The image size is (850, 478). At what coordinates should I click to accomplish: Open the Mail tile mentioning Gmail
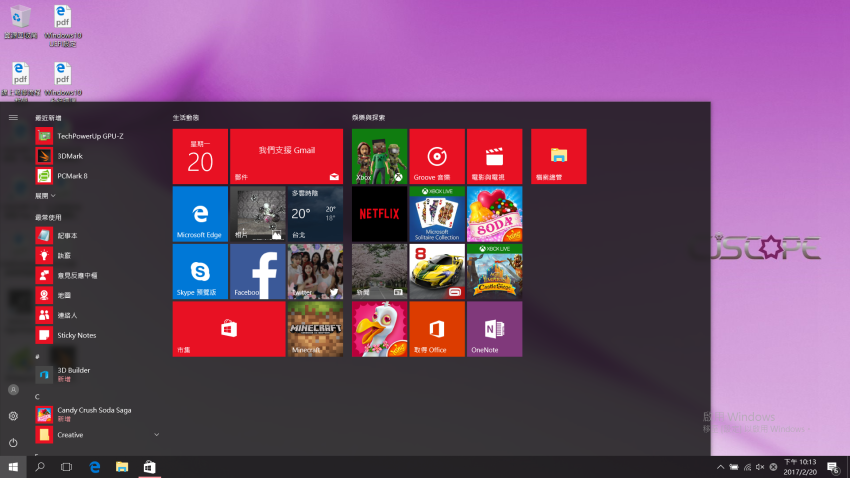coord(286,157)
